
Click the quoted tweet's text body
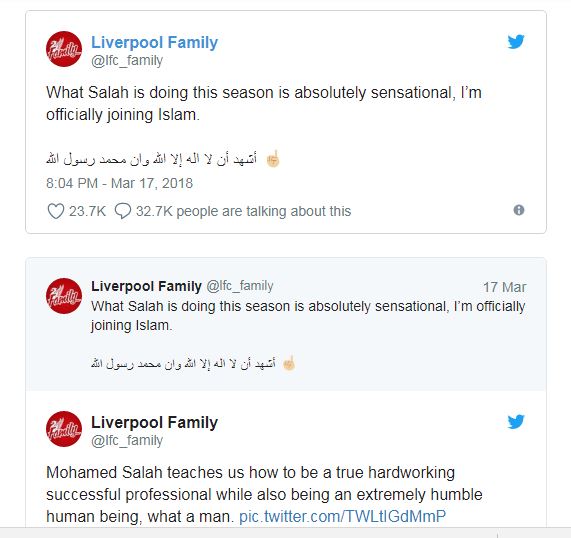308,316
